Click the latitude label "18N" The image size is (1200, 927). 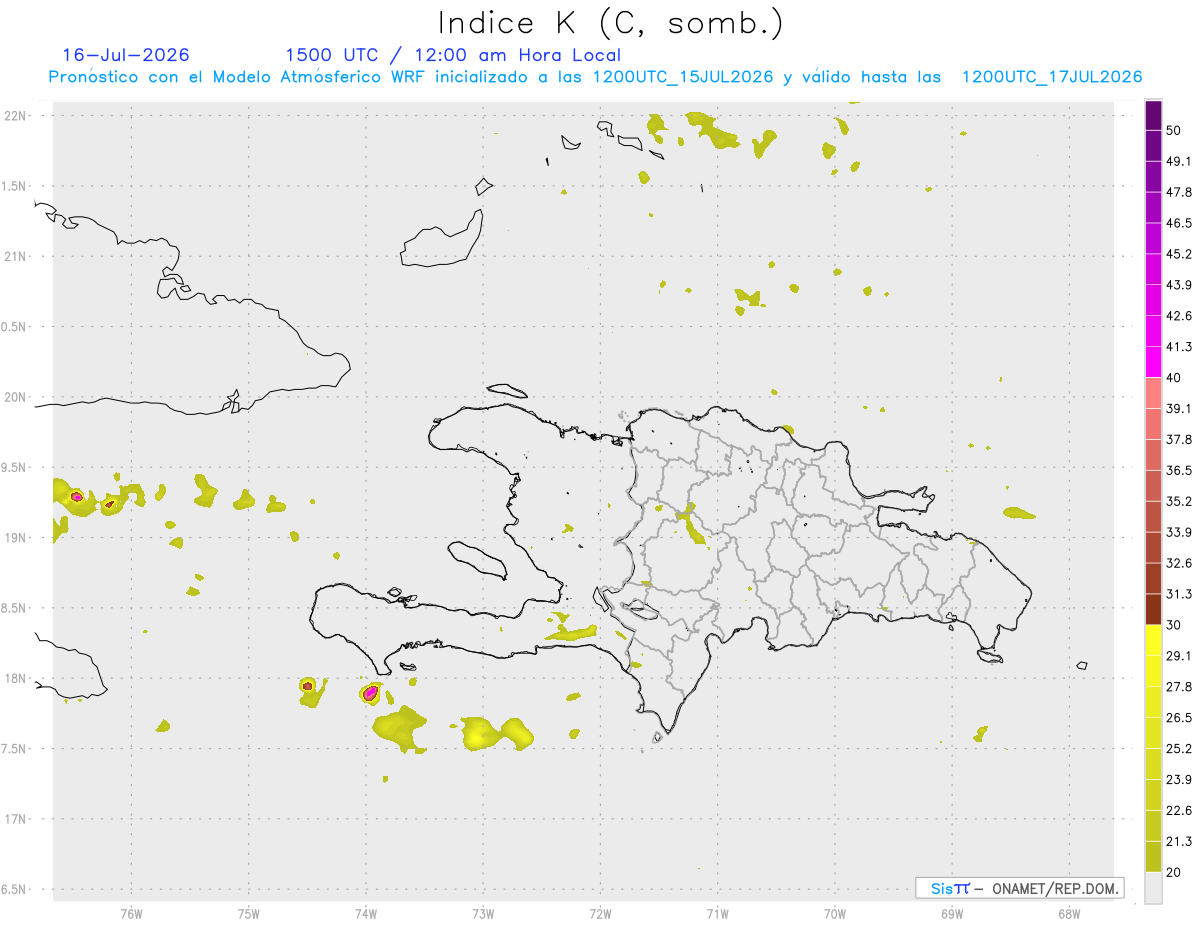click(16, 678)
